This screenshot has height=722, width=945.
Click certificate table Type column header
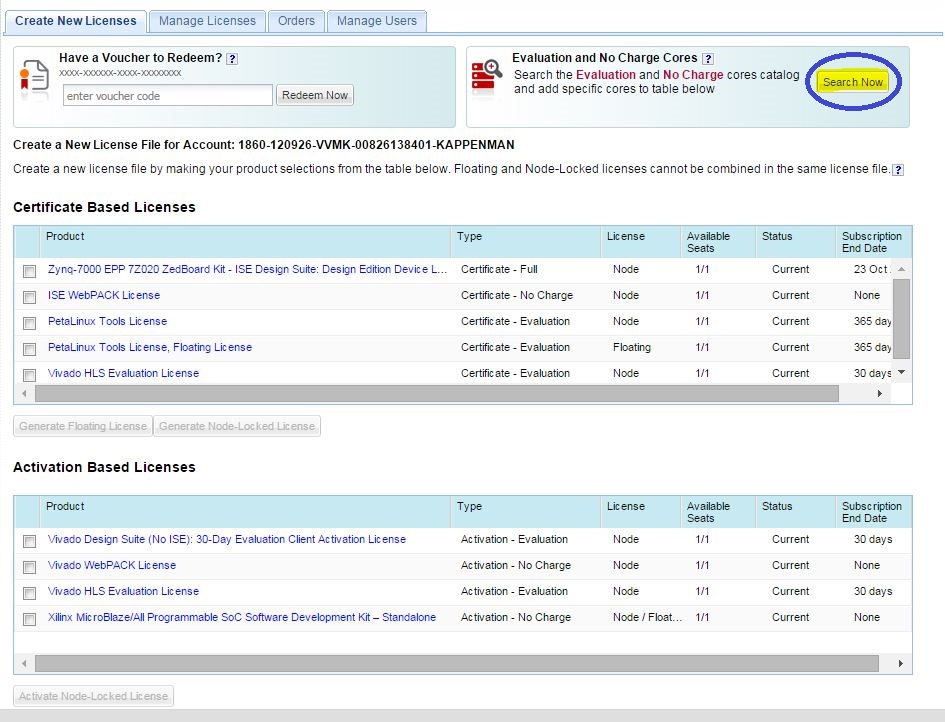(526, 242)
